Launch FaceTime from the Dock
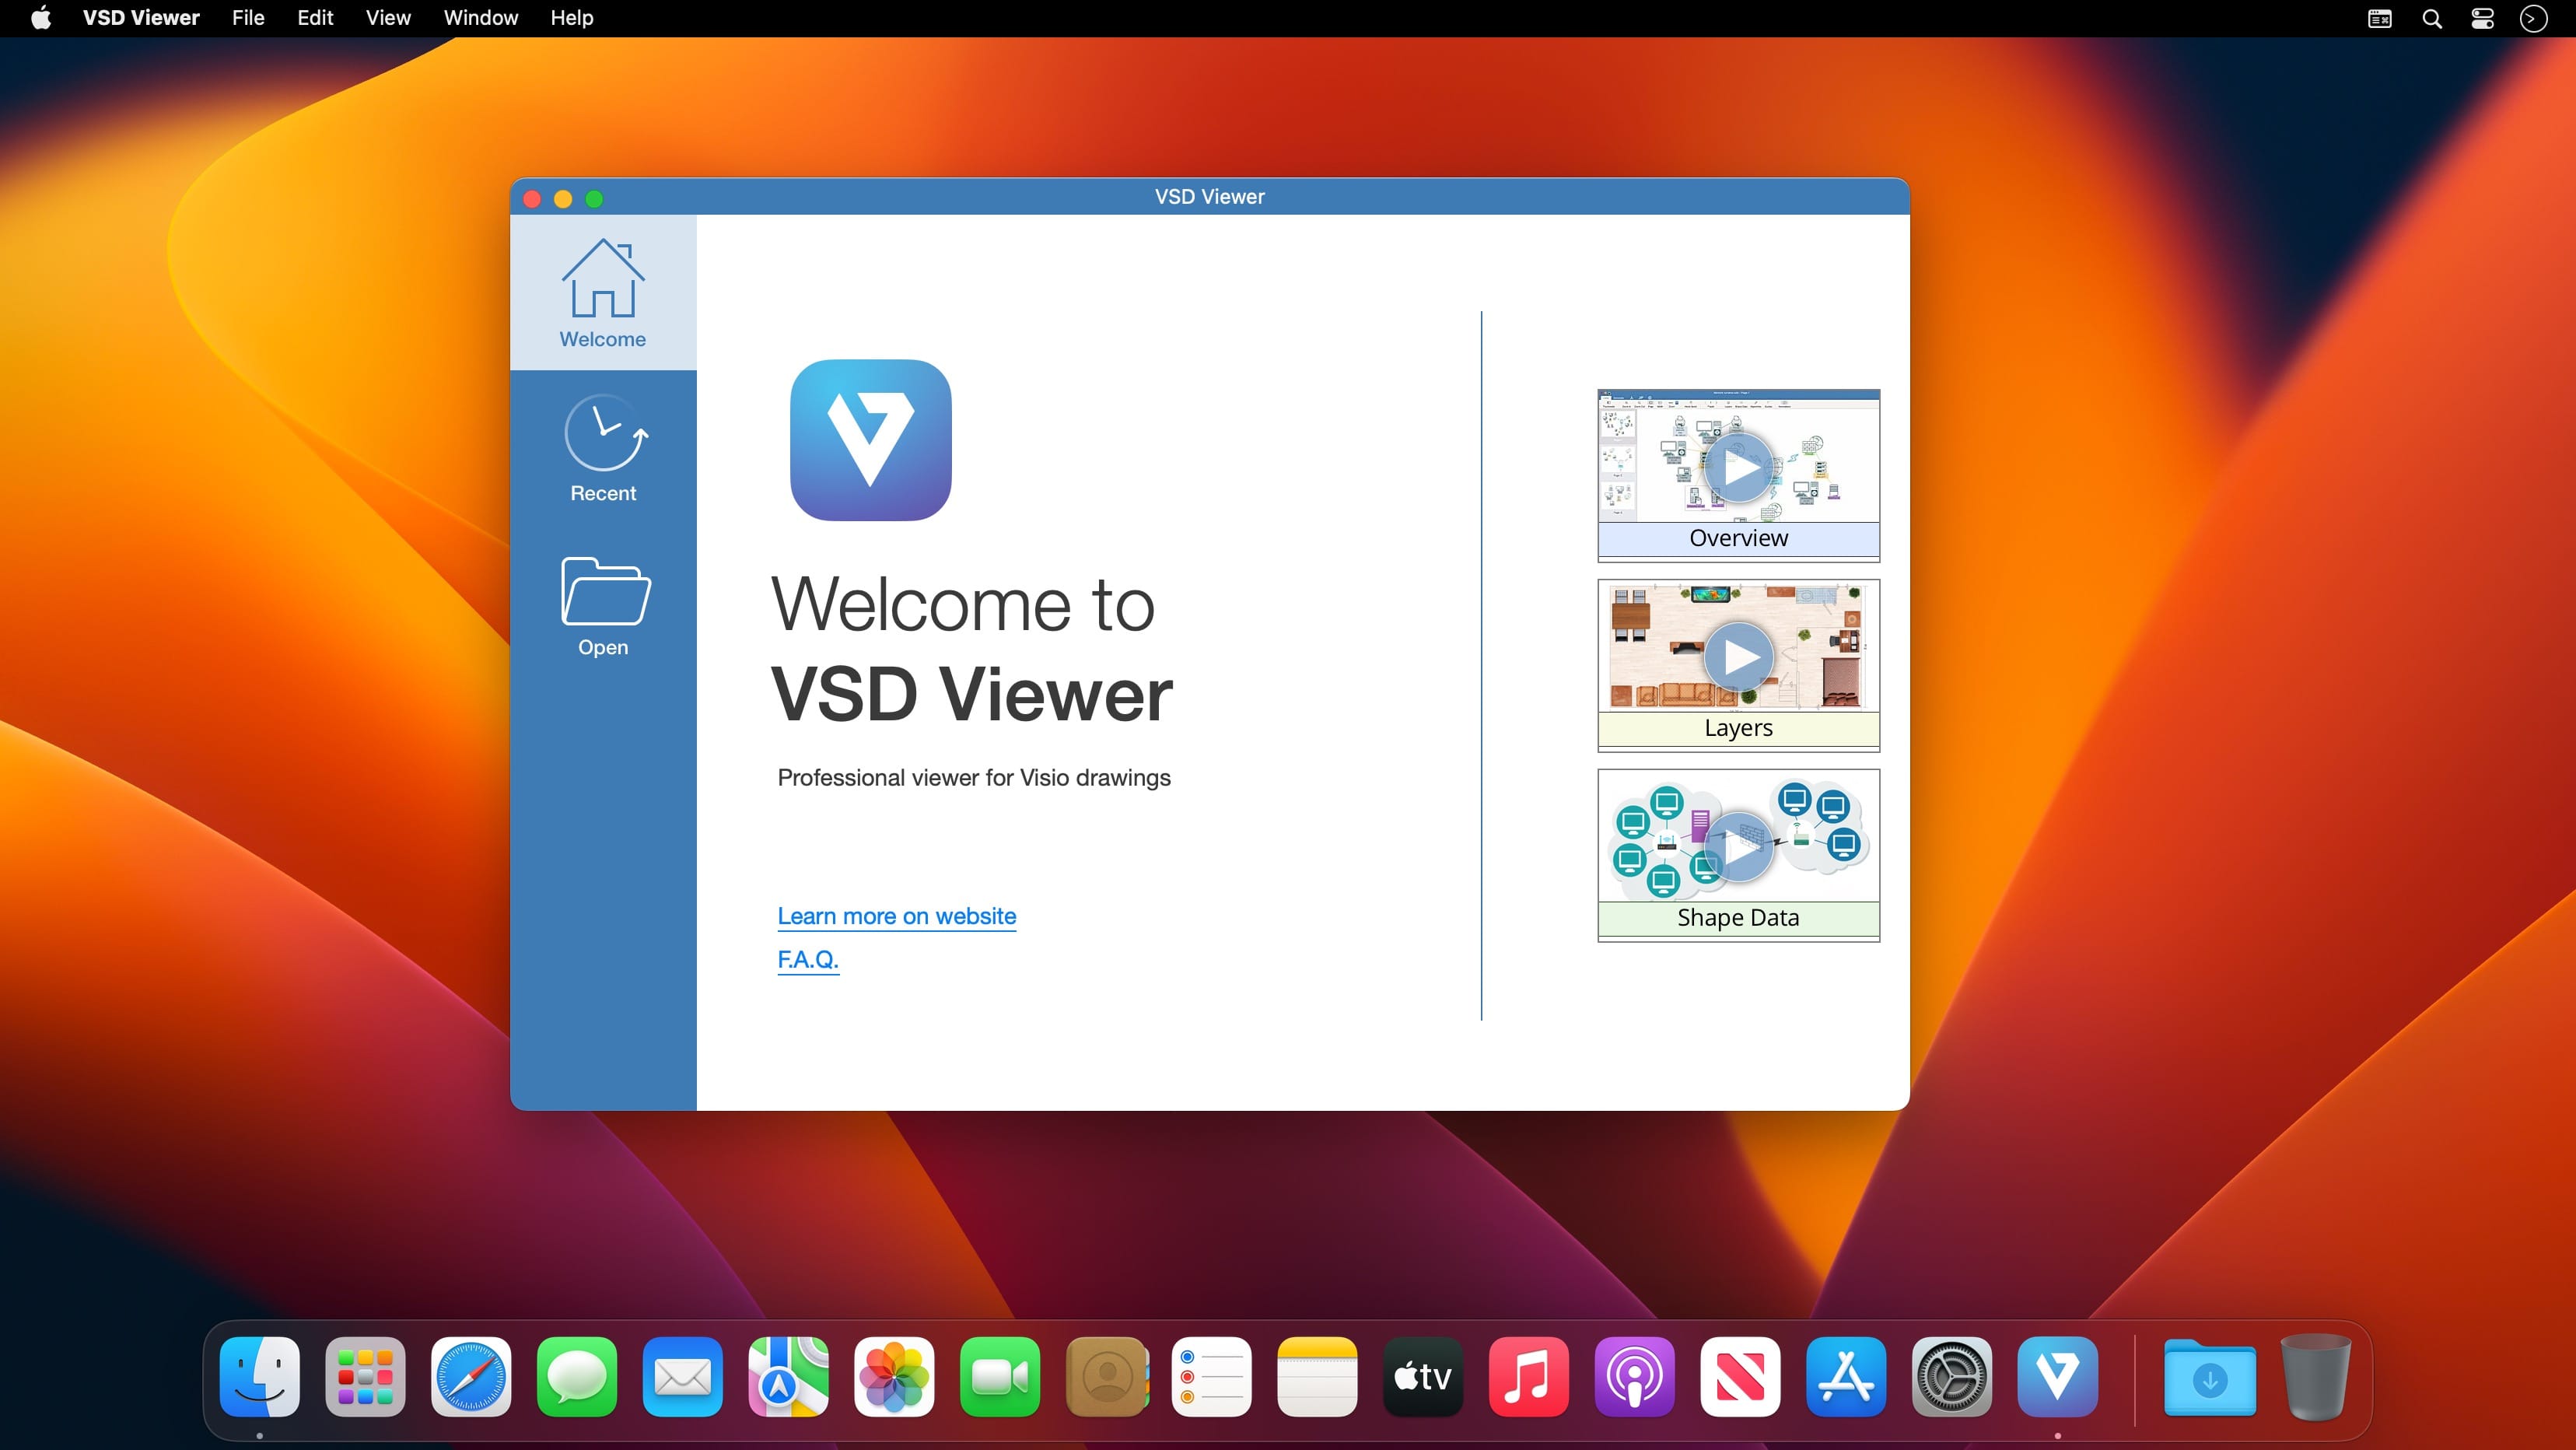2576x1450 pixels. [x=1000, y=1377]
